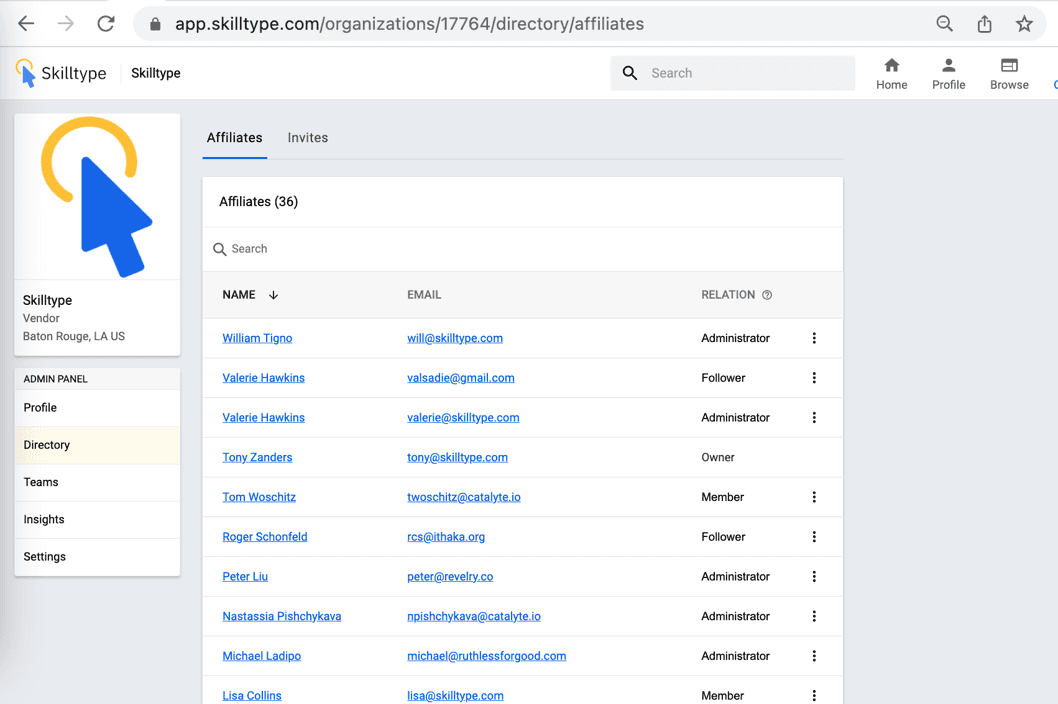Toggle the NAME column sort arrow

pos(273,295)
